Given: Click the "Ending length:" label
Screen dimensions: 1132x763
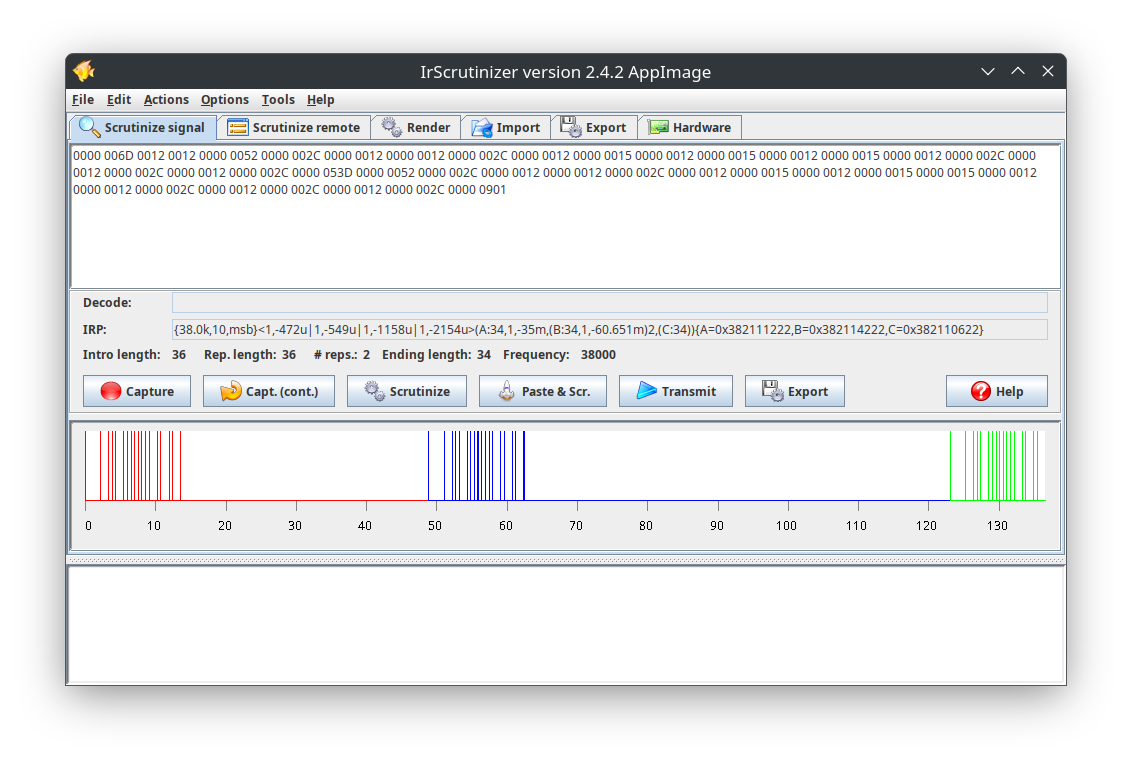Looking at the screenshot, I should pos(427,354).
